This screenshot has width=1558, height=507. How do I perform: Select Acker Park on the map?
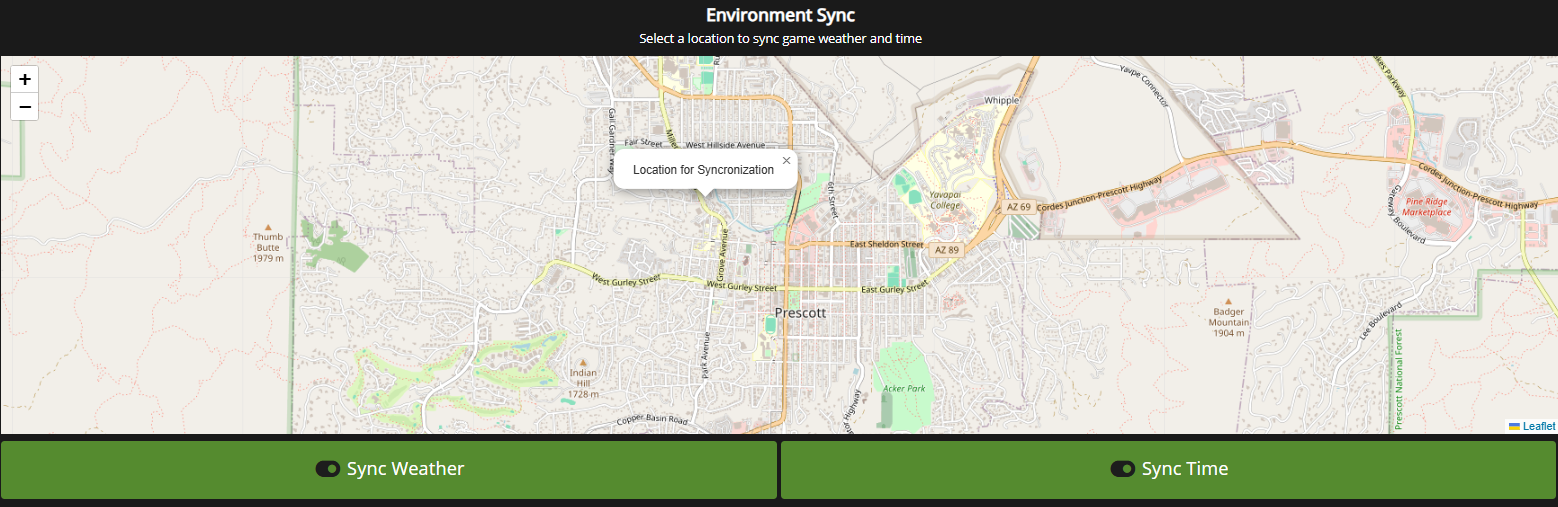904,387
